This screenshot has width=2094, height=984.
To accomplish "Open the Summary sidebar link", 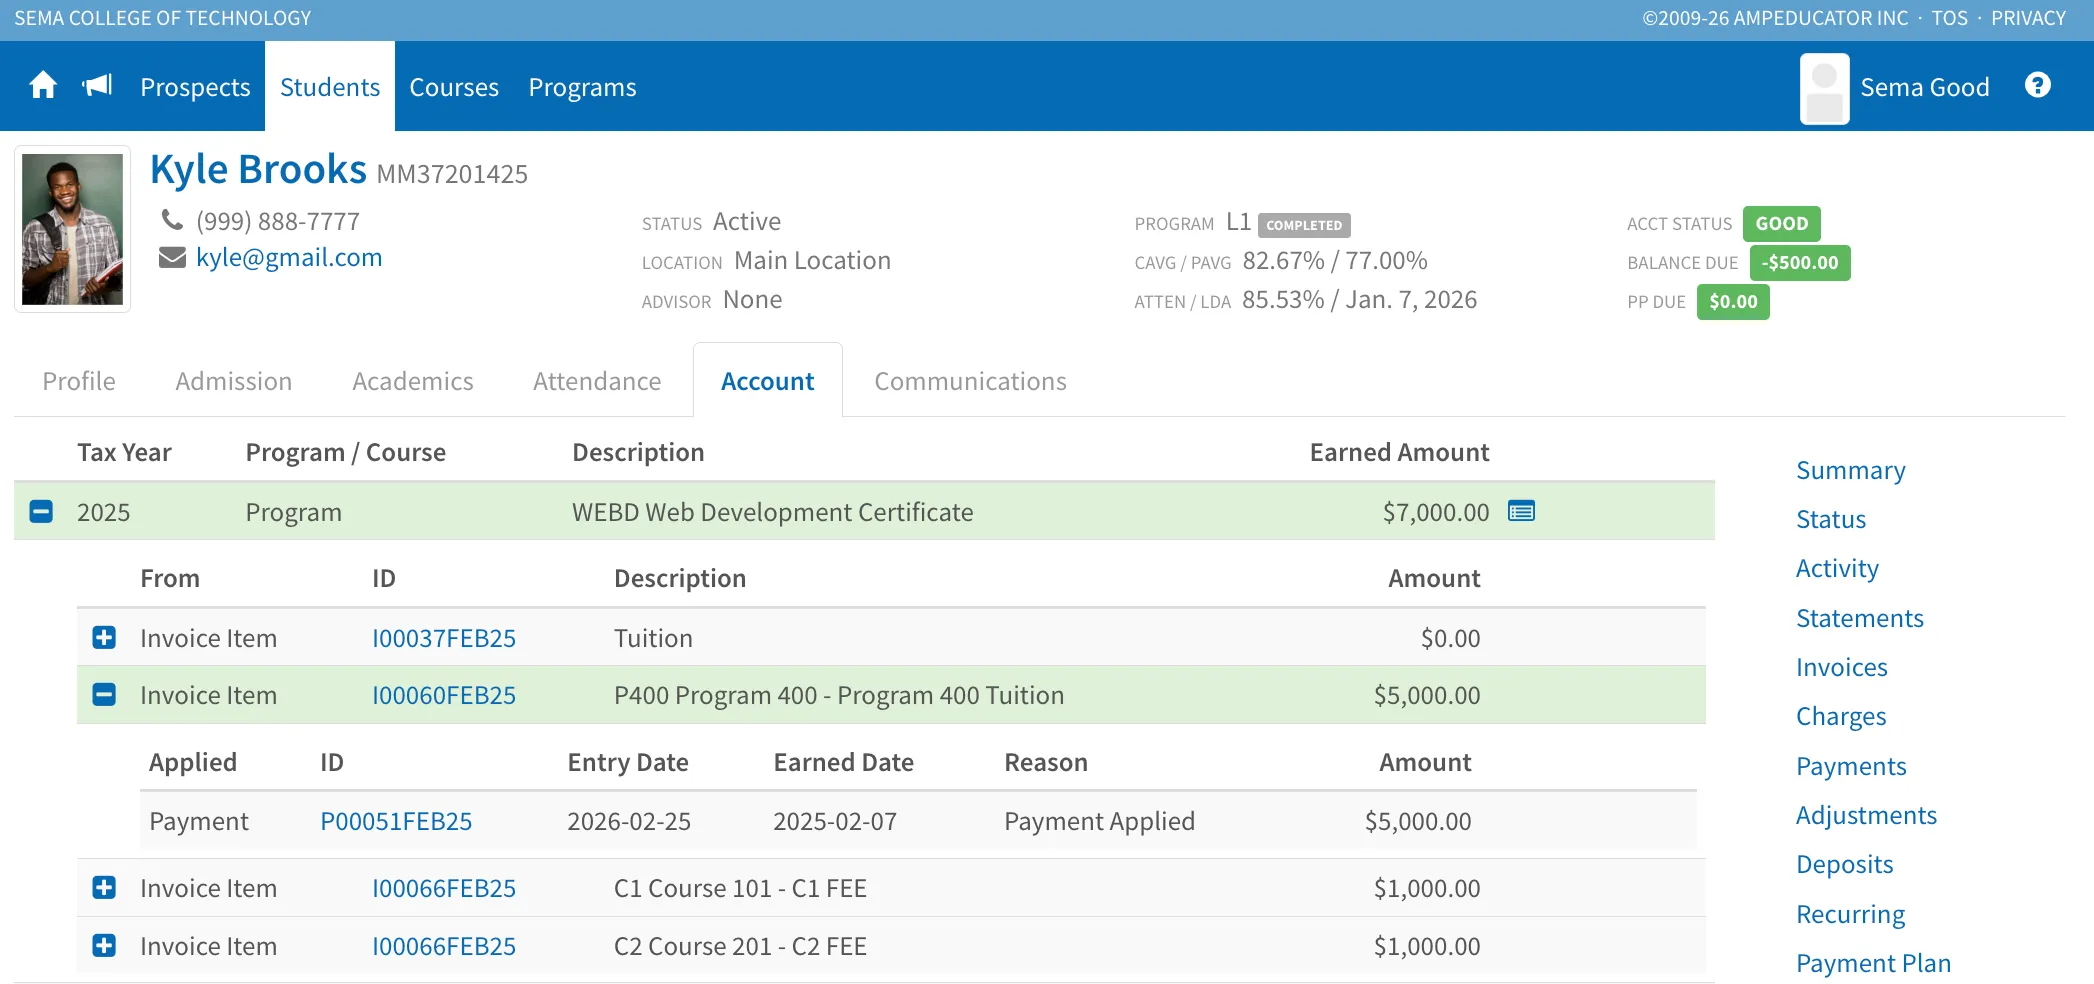I will (x=1851, y=470).
